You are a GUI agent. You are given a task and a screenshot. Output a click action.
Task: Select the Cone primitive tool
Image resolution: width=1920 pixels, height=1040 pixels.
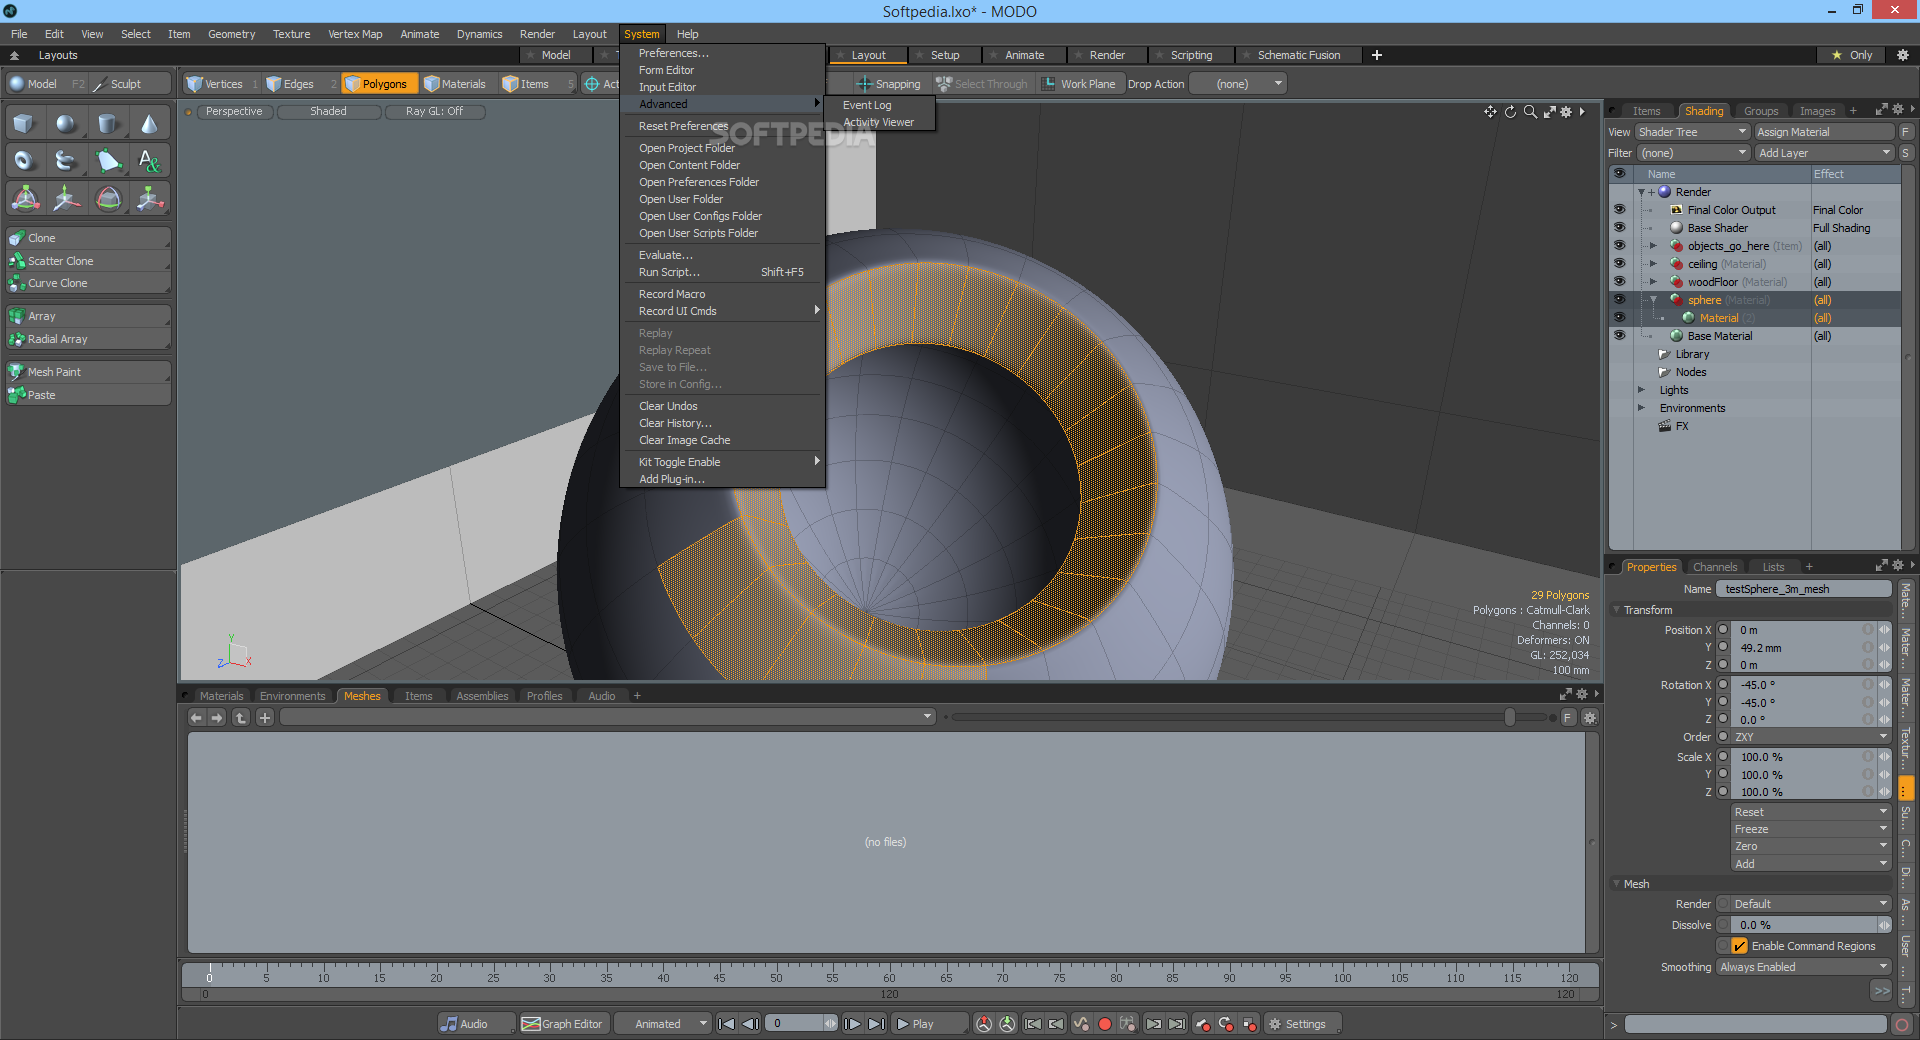(x=149, y=123)
